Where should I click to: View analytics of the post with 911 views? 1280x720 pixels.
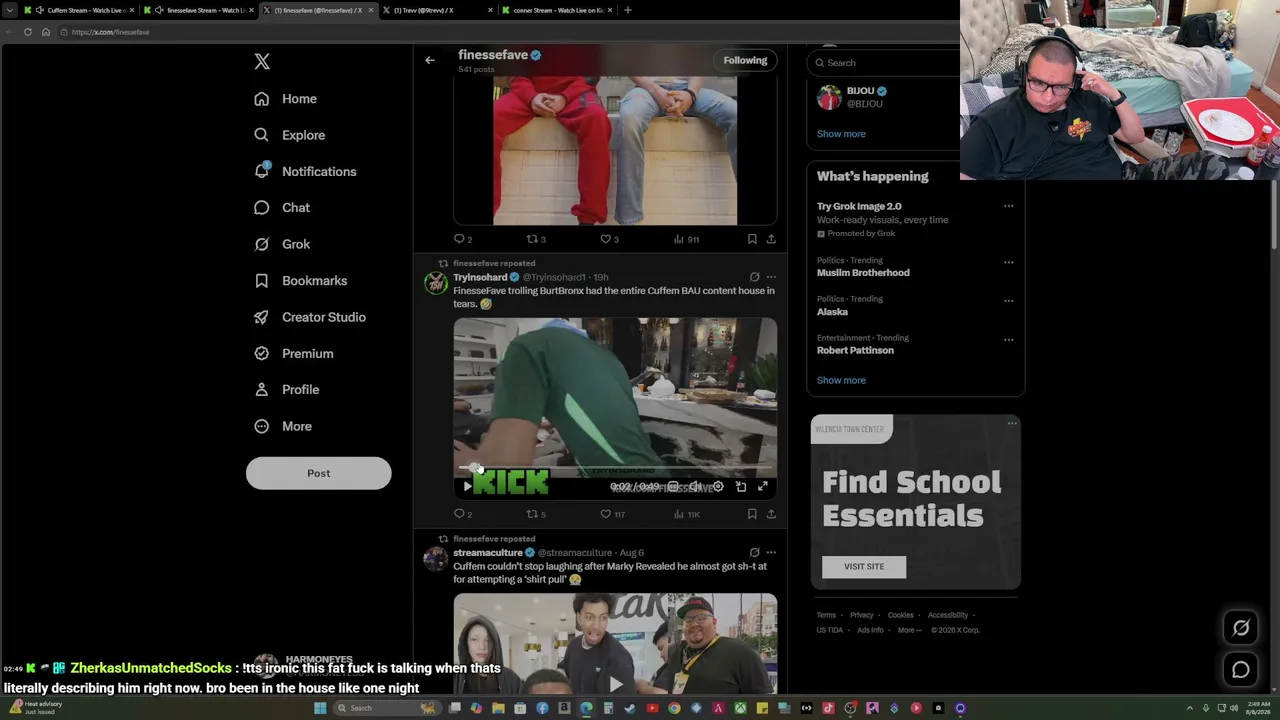click(x=687, y=239)
